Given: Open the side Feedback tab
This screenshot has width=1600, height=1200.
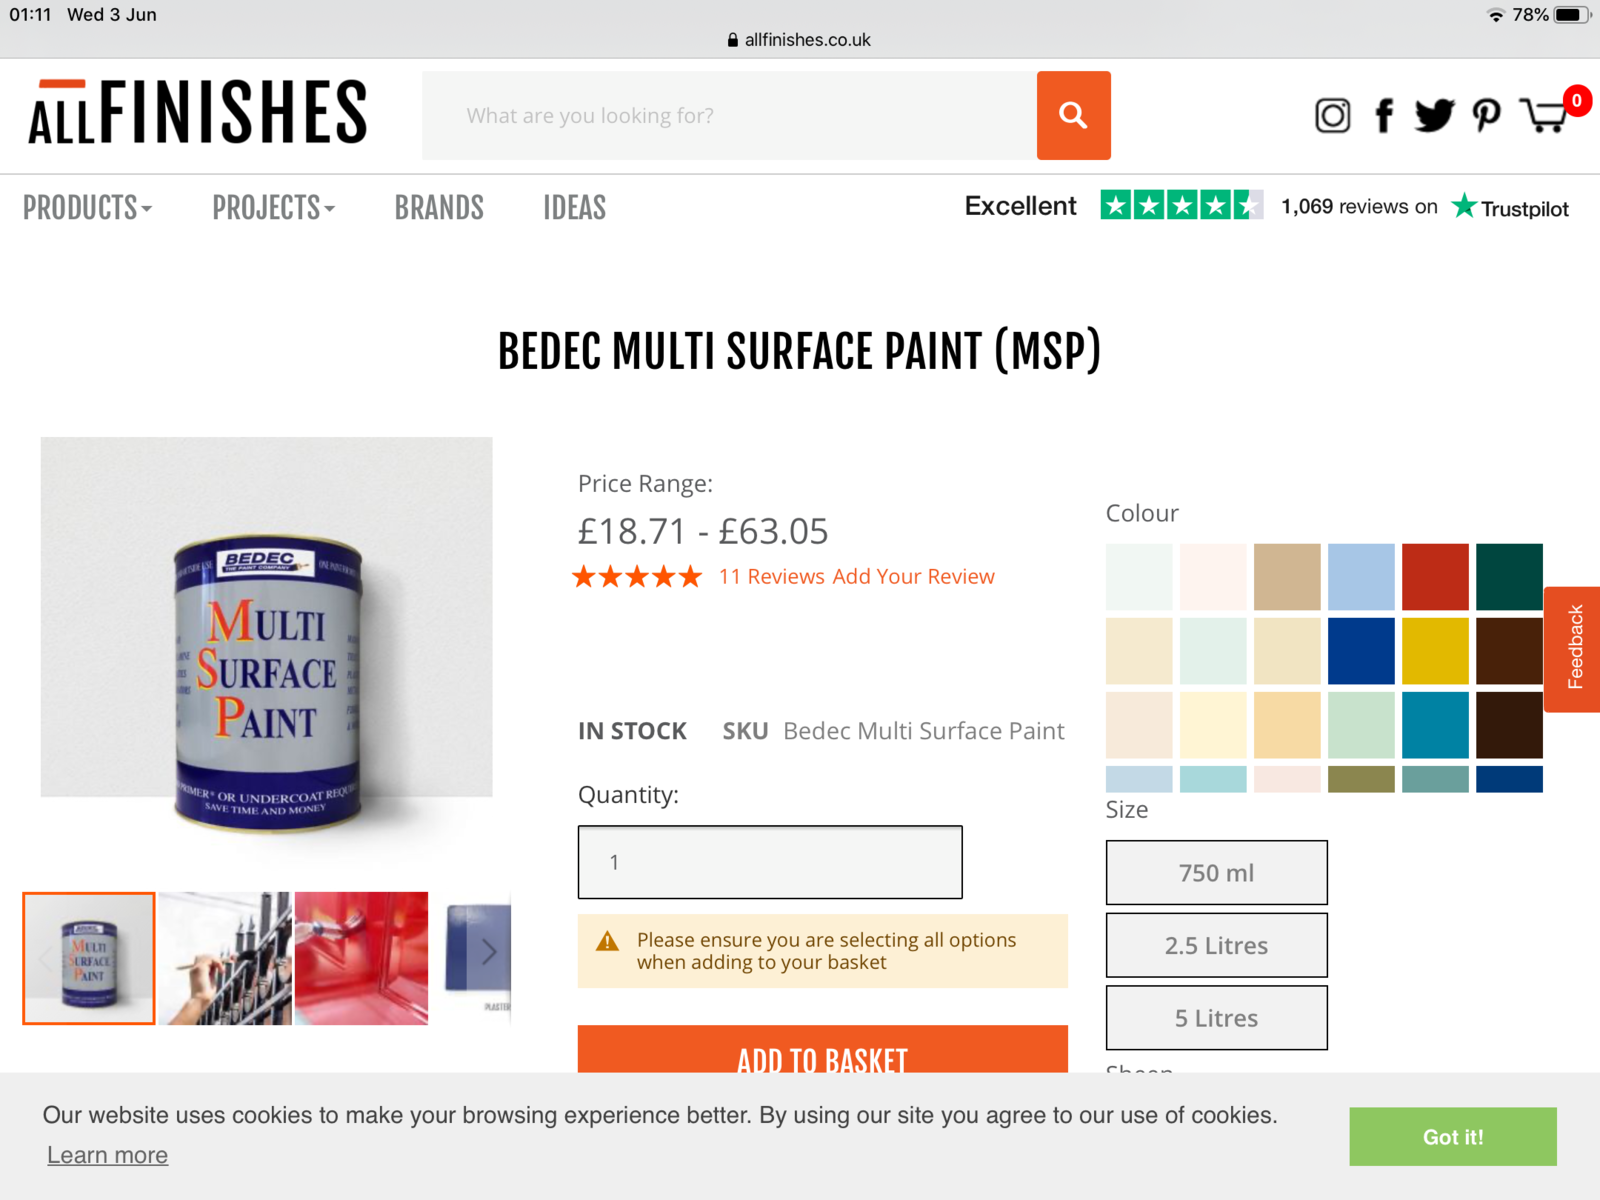Looking at the screenshot, I should 1575,648.
